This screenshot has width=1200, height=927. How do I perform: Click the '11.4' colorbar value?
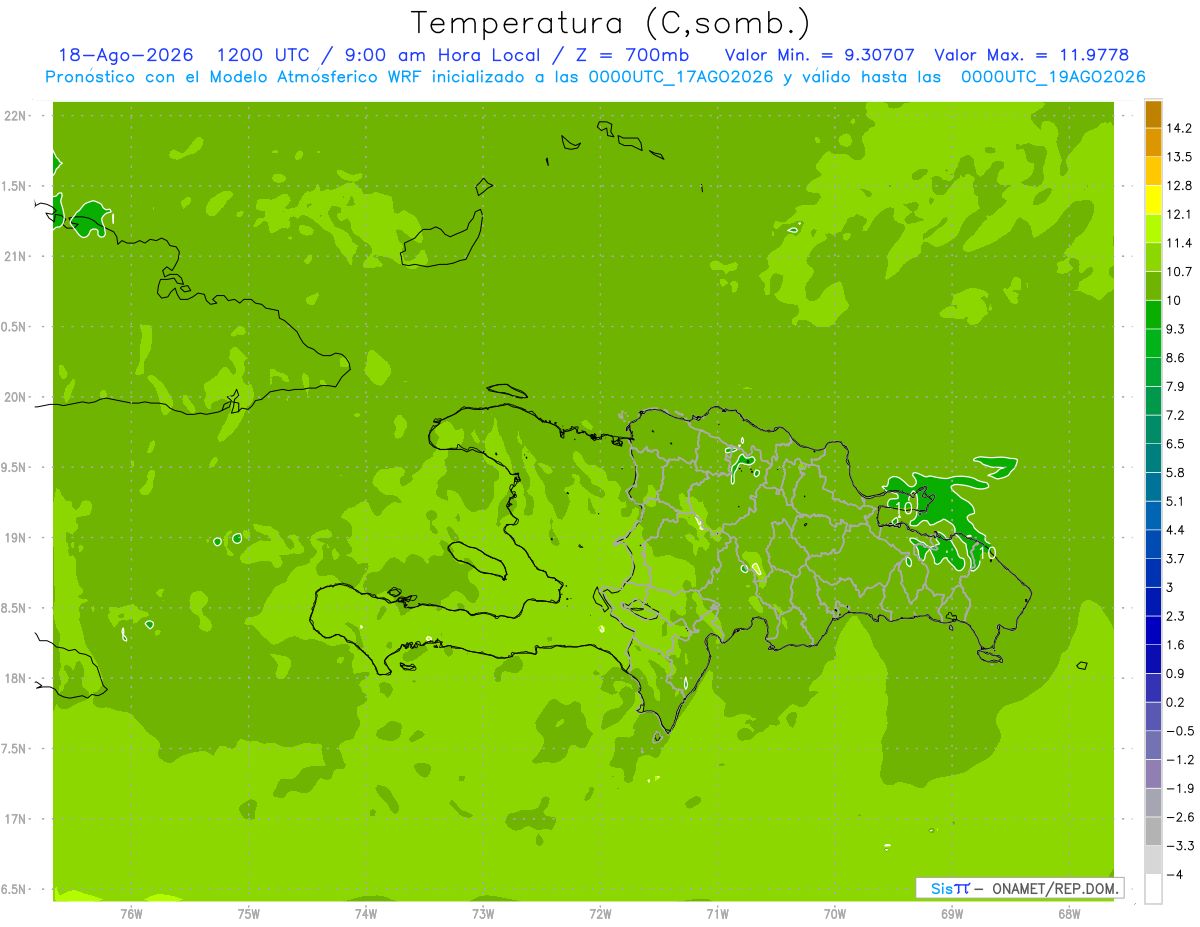pos(1180,243)
